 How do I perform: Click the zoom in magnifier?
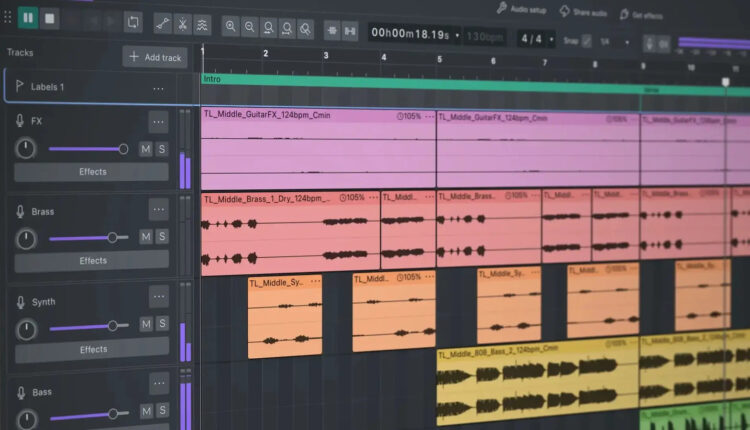[x=231, y=26]
